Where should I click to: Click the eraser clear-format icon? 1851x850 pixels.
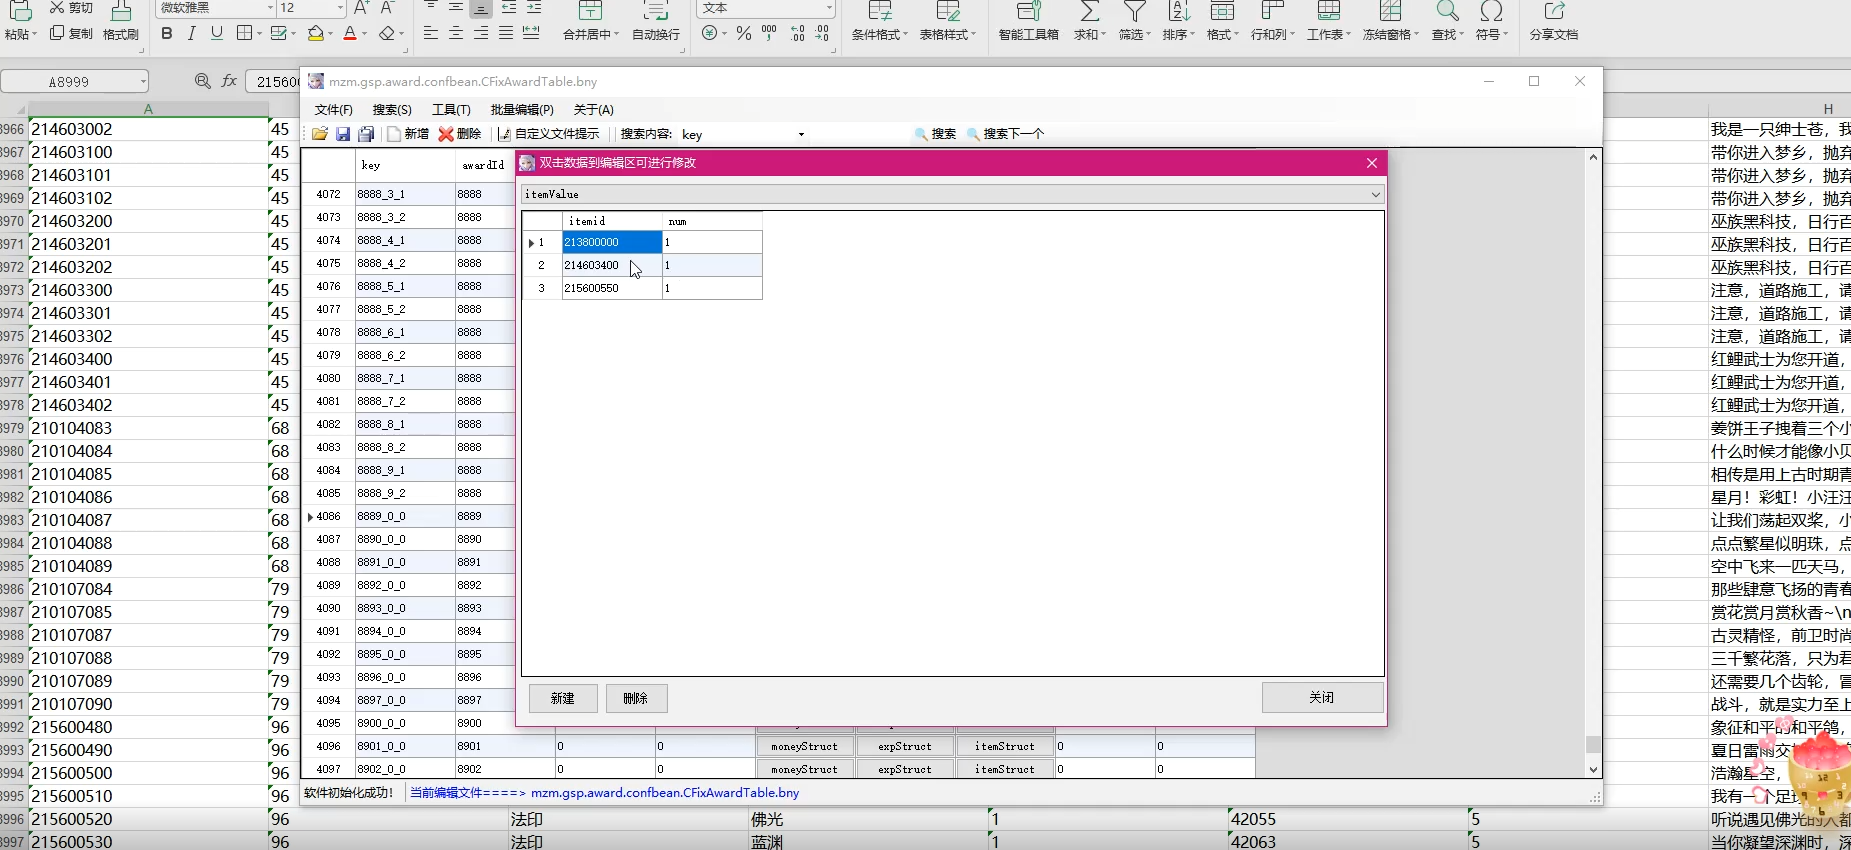tap(387, 34)
